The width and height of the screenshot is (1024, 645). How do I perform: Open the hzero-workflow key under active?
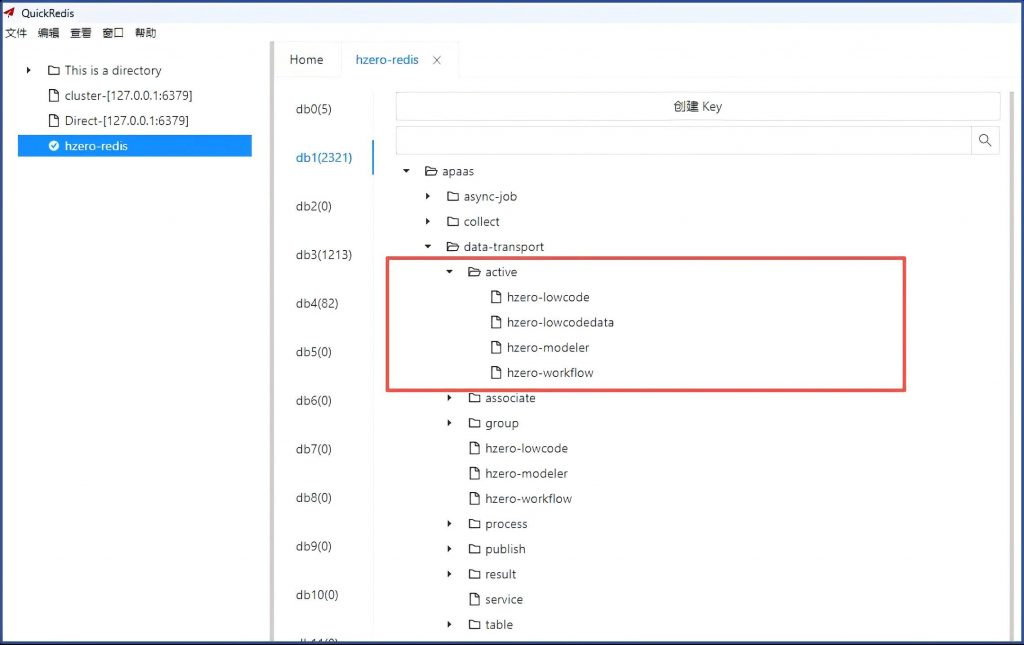pos(549,373)
